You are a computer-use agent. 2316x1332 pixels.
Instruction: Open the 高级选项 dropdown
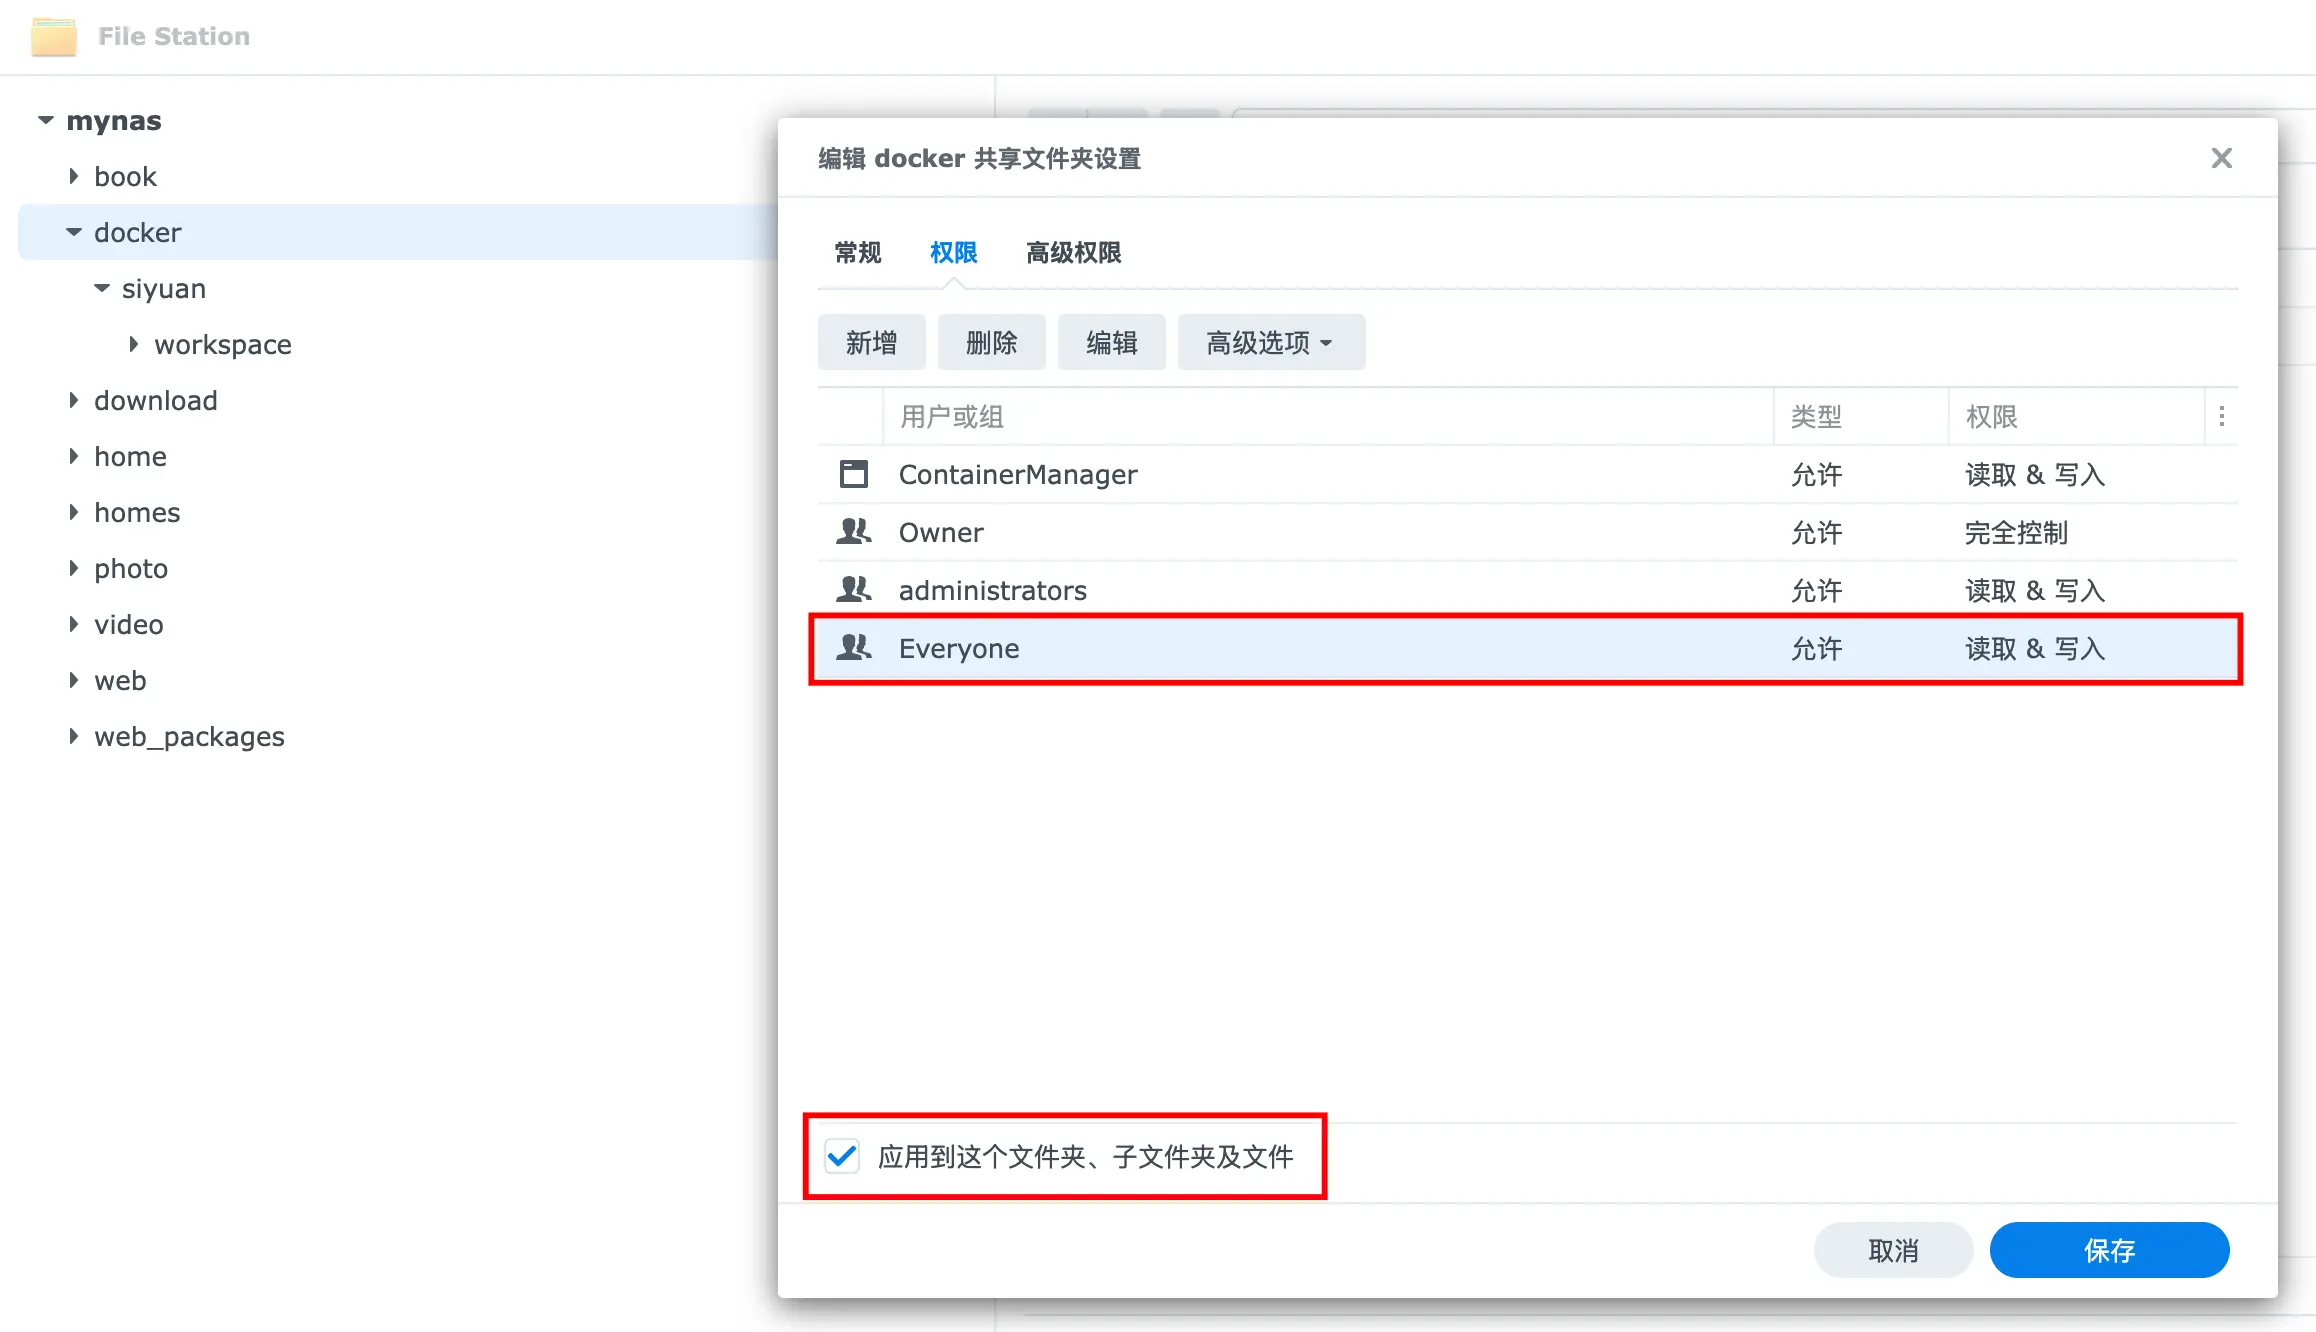click(1270, 343)
